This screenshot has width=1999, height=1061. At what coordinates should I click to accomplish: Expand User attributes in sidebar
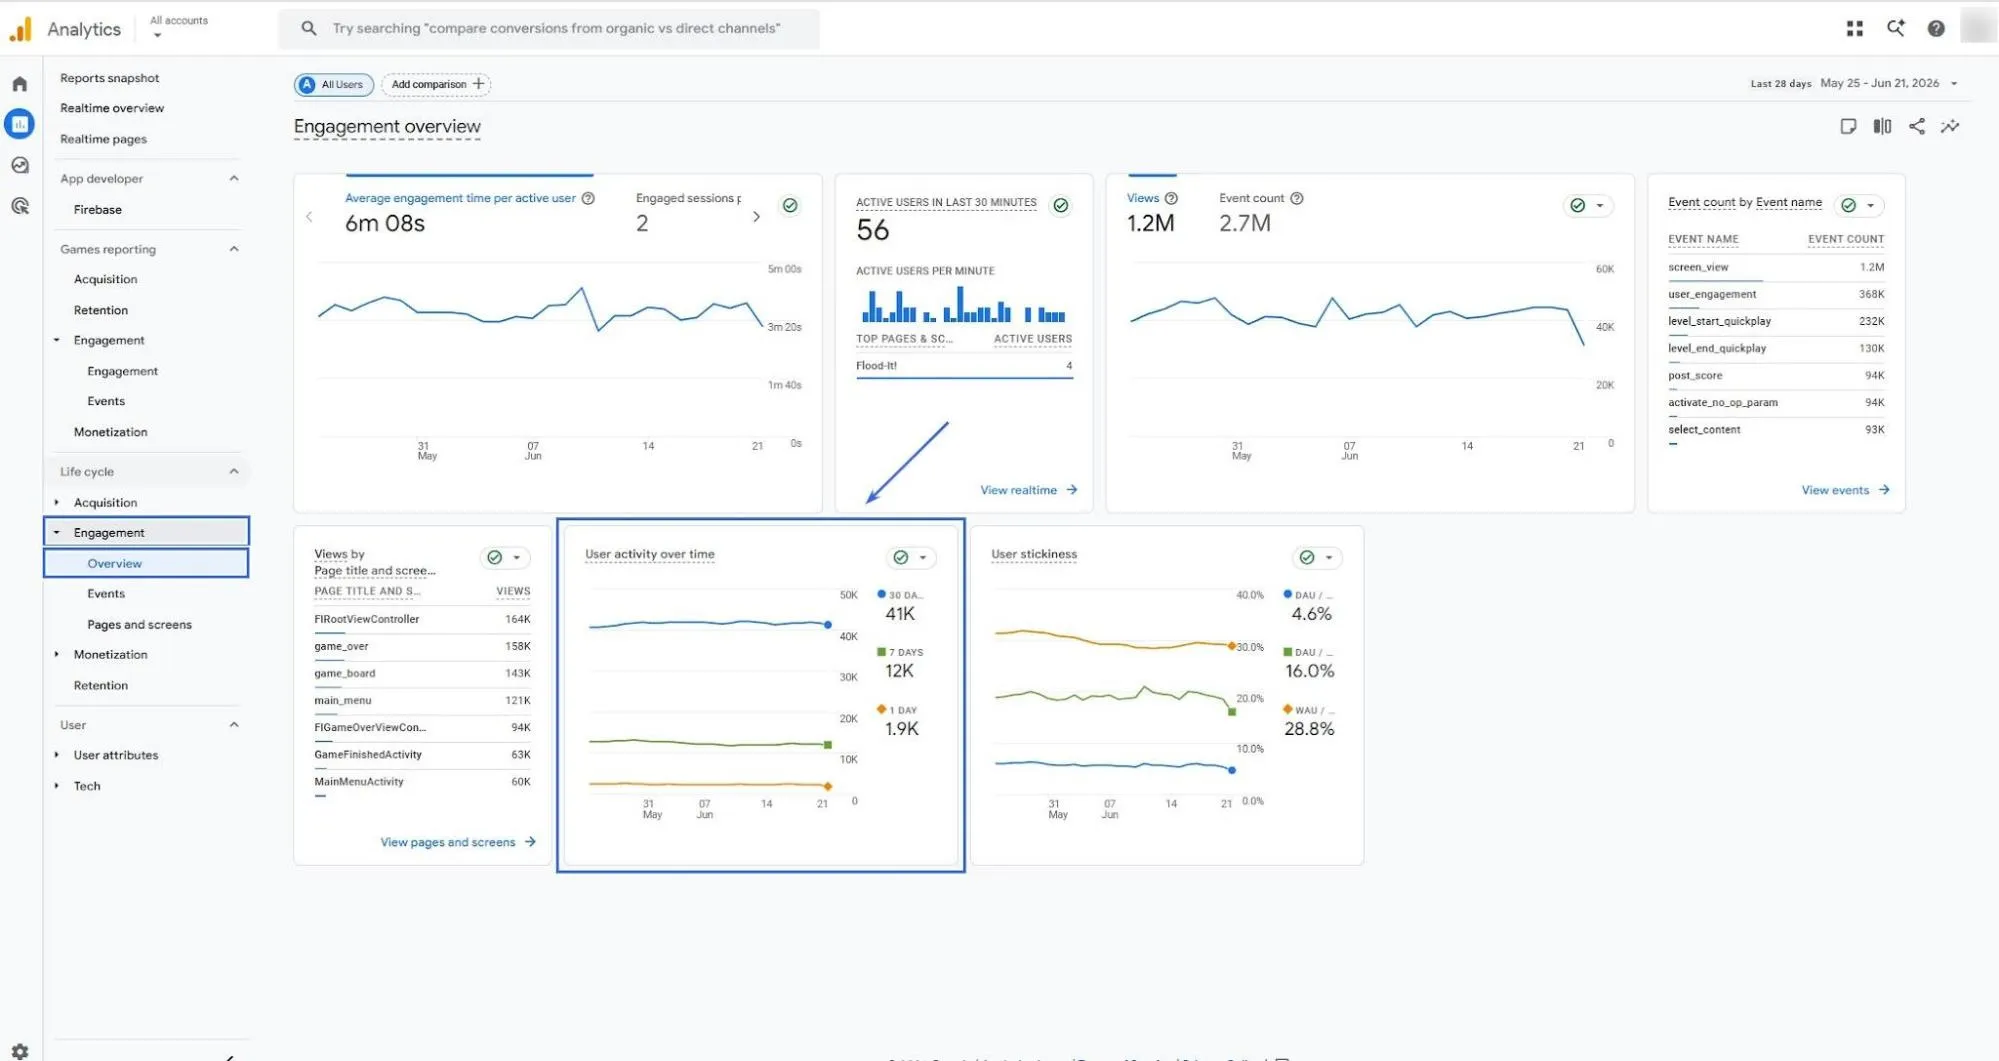57,755
